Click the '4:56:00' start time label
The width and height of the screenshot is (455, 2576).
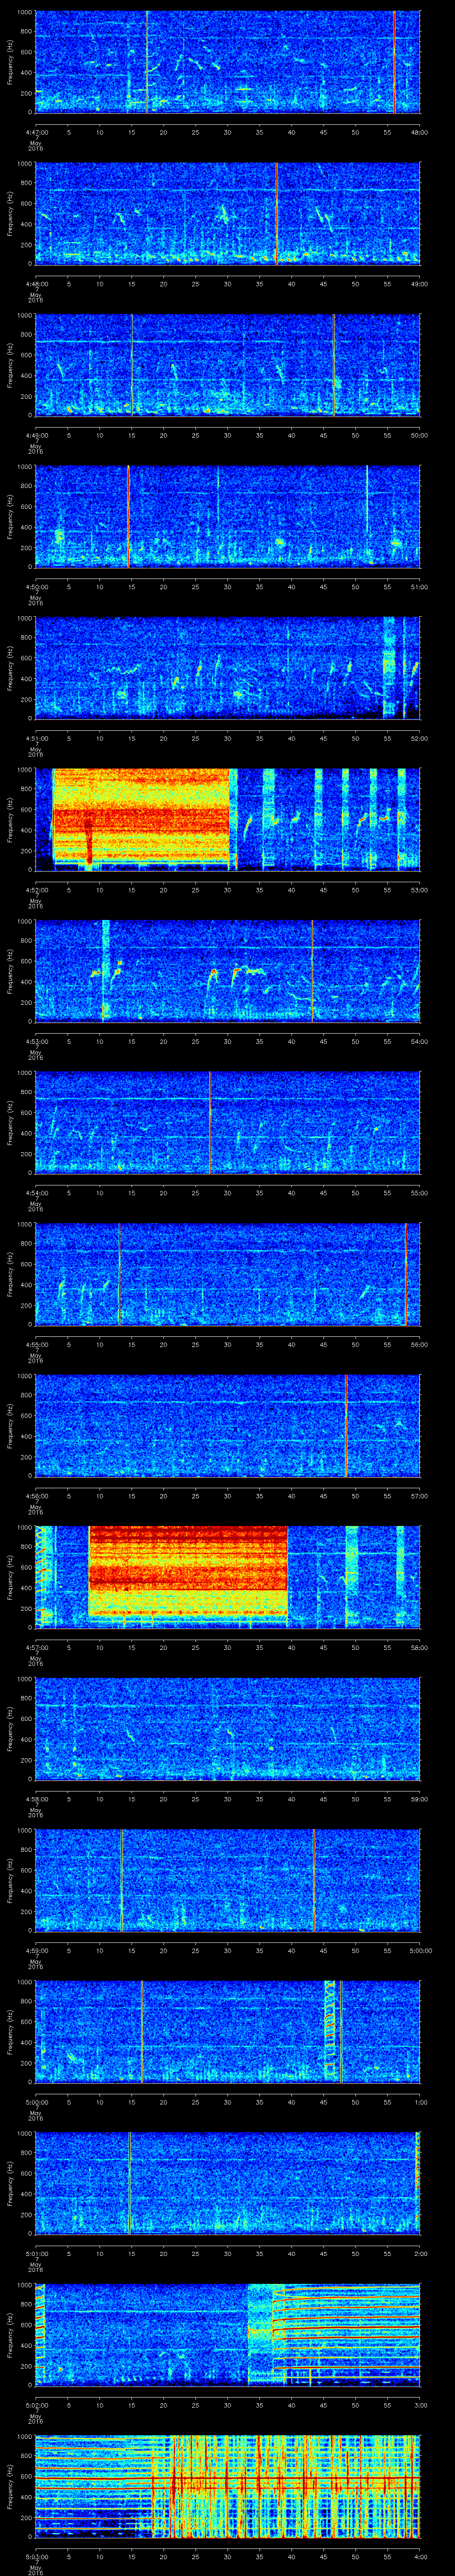pyautogui.click(x=36, y=1496)
